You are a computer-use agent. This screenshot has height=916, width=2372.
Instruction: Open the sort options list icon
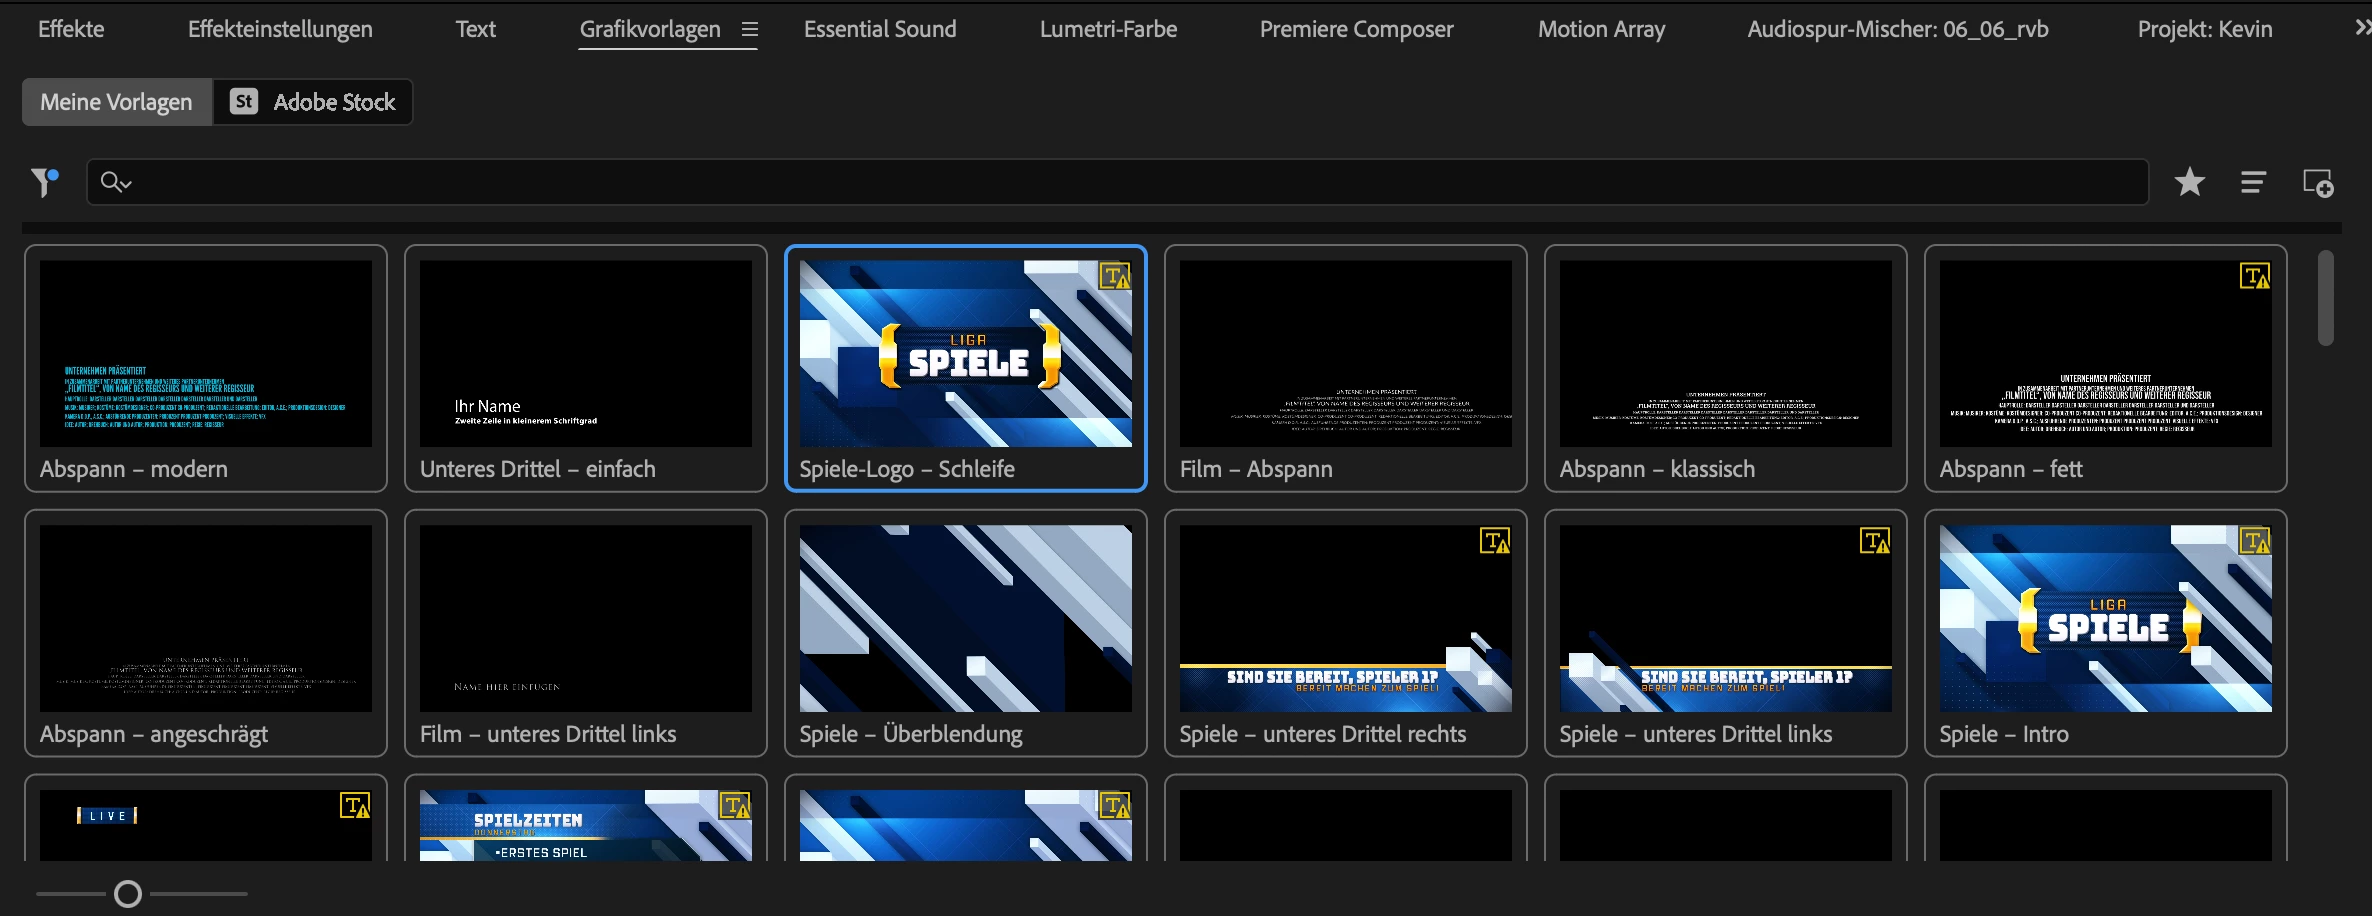click(2253, 182)
